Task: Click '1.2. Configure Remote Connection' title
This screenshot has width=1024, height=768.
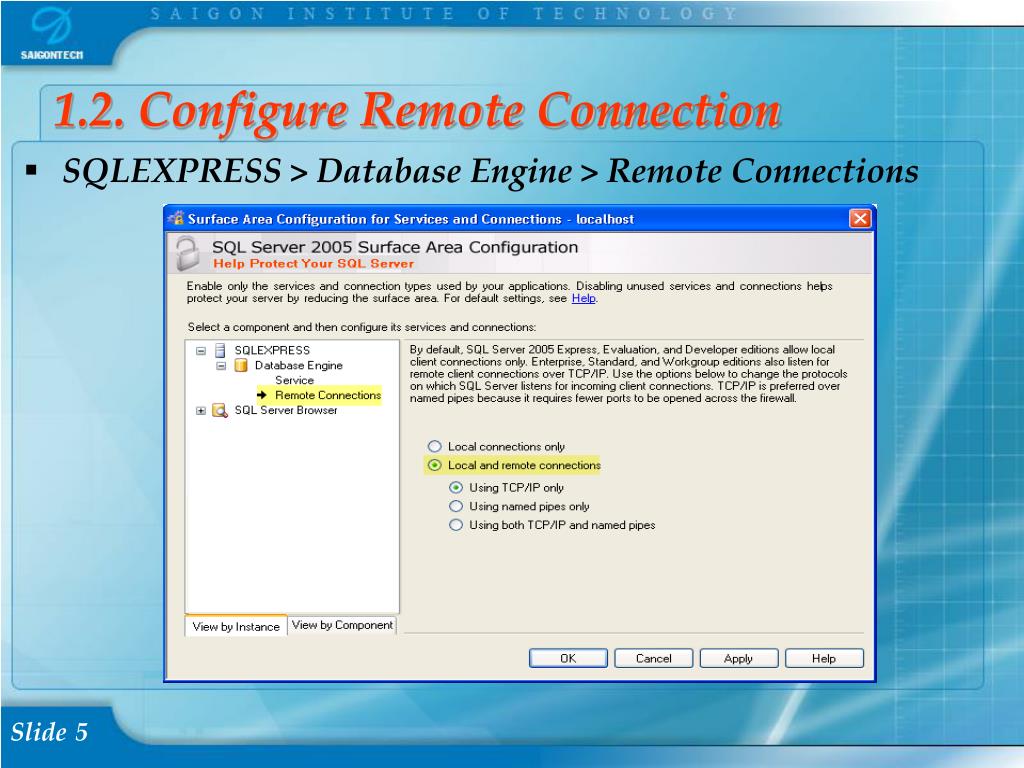Action: point(417,110)
